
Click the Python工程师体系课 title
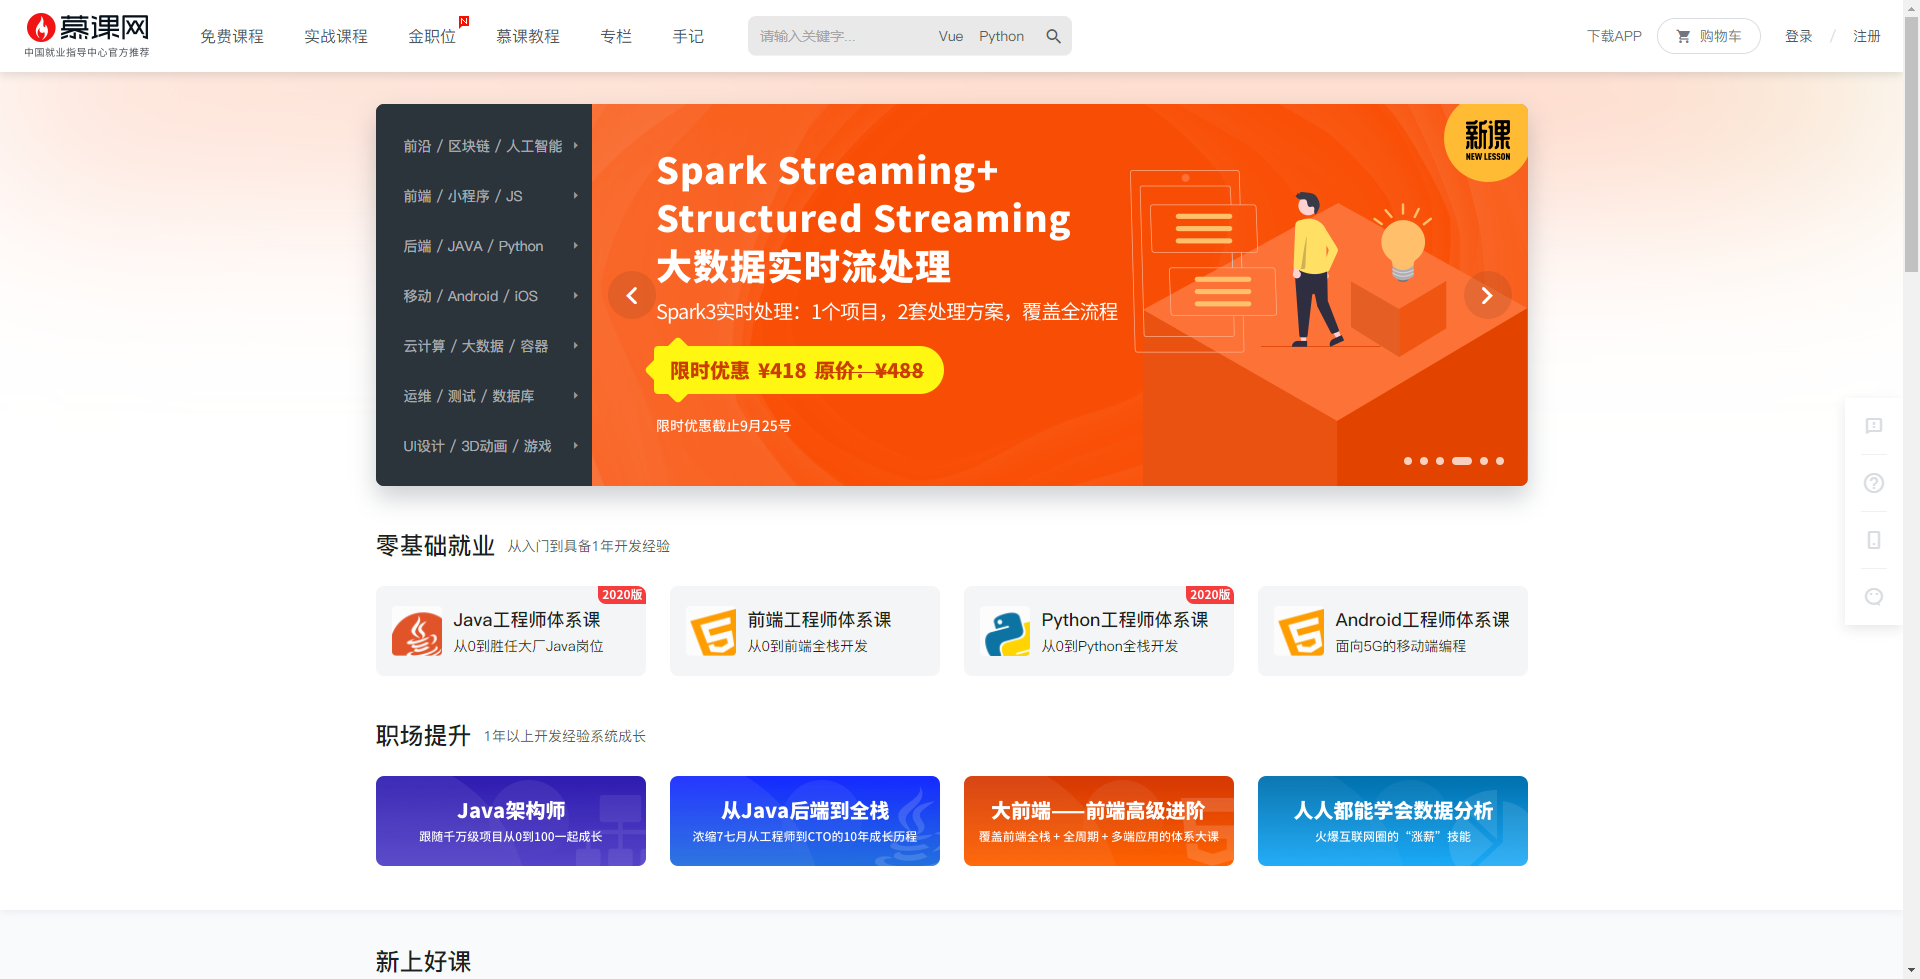pyautogui.click(x=1125, y=620)
